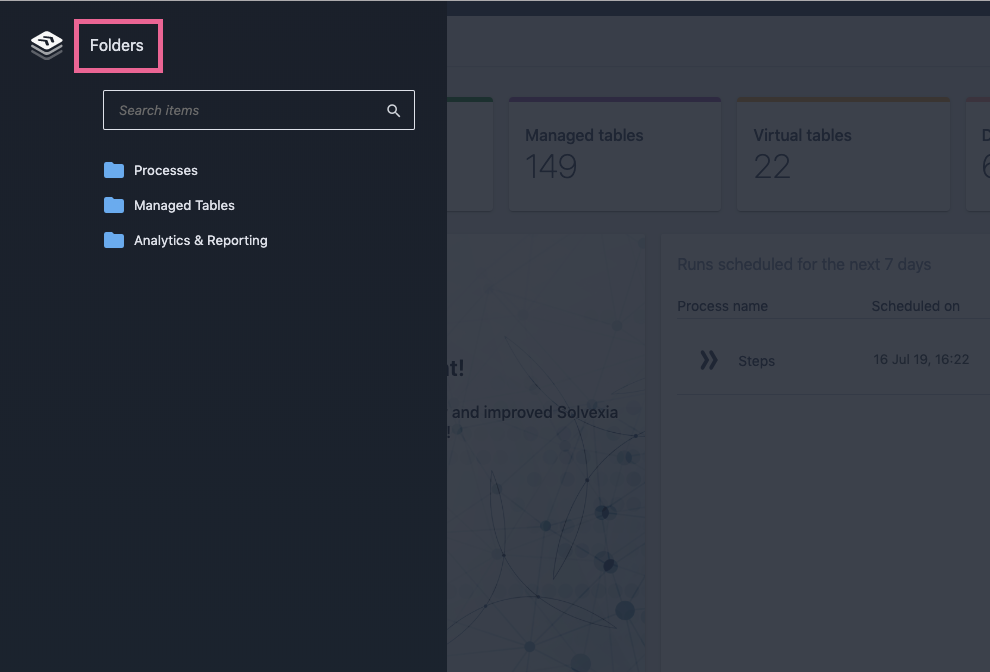Click the Solvexia logo icon
The width and height of the screenshot is (990, 672).
[x=47, y=45]
